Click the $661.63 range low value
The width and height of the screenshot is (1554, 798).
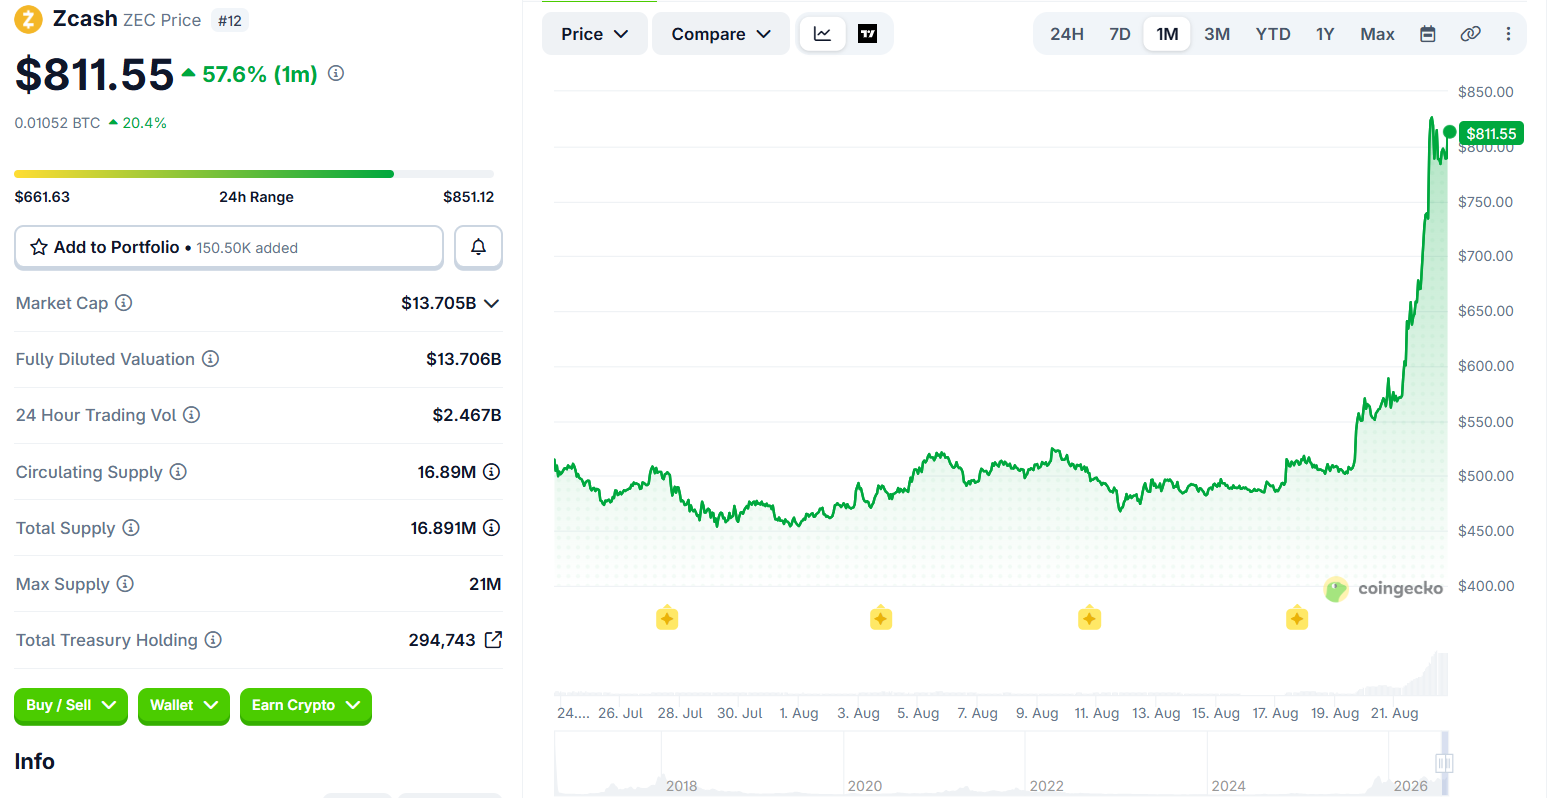pyautogui.click(x=42, y=197)
